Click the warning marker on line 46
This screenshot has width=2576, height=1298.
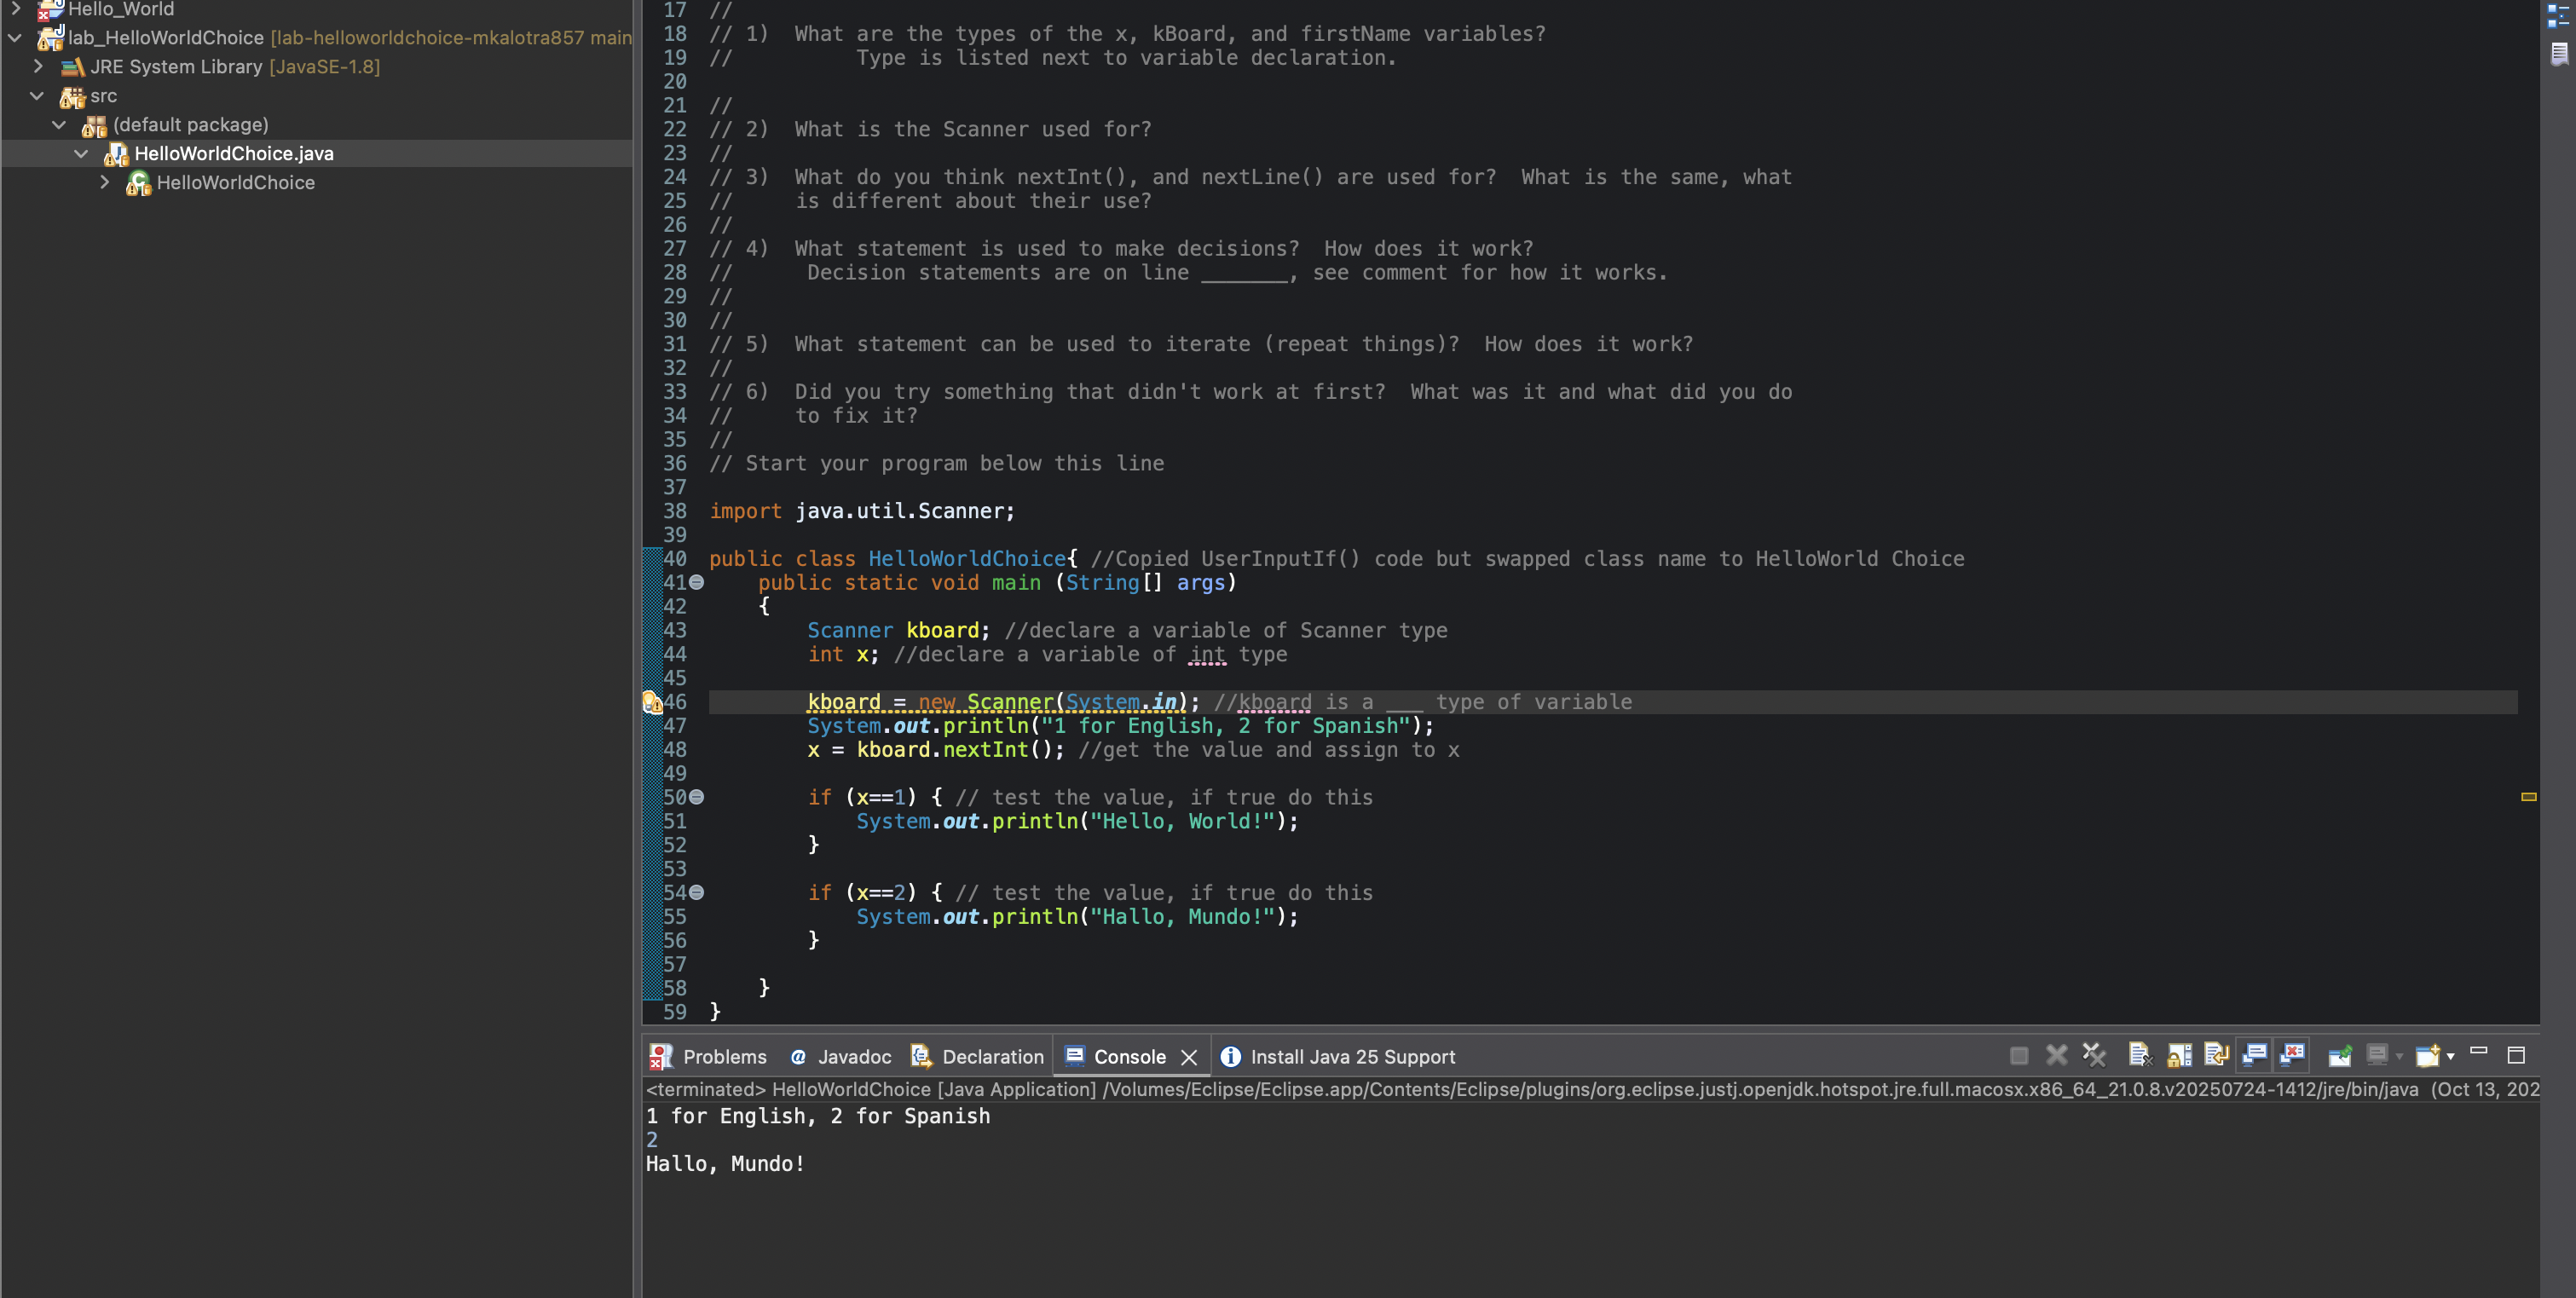point(652,703)
